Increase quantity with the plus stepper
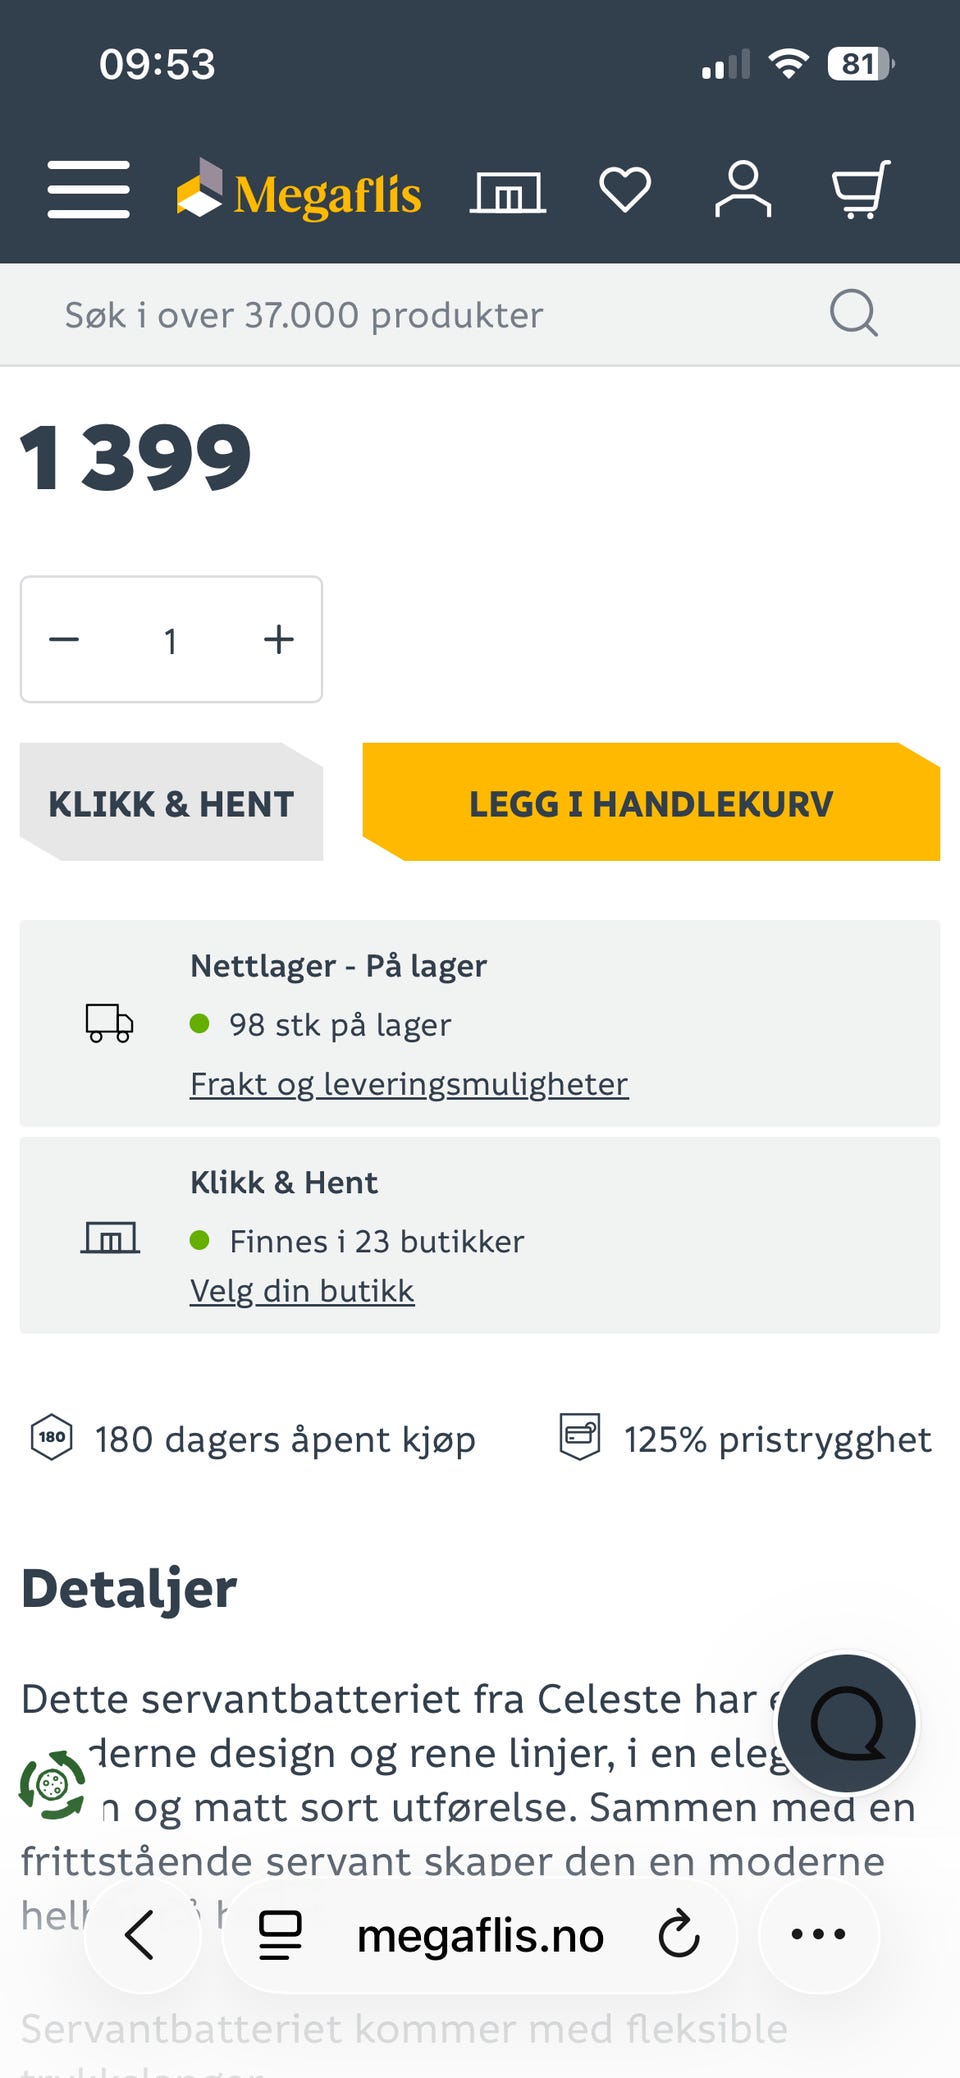This screenshot has width=960, height=2078. coord(278,640)
